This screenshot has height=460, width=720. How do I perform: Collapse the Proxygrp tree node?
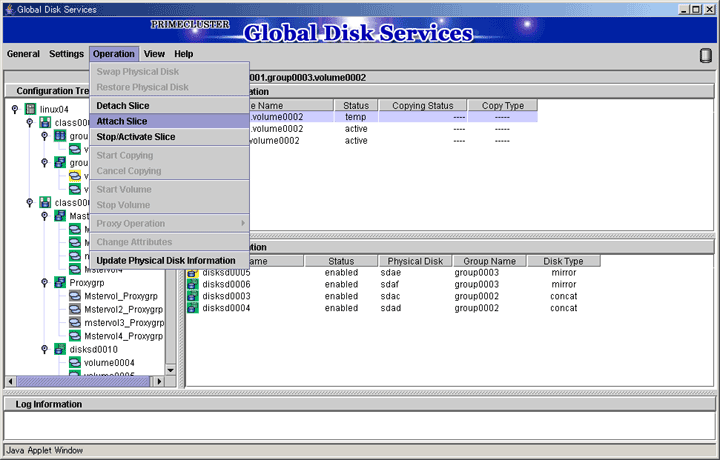(x=45, y=282)
